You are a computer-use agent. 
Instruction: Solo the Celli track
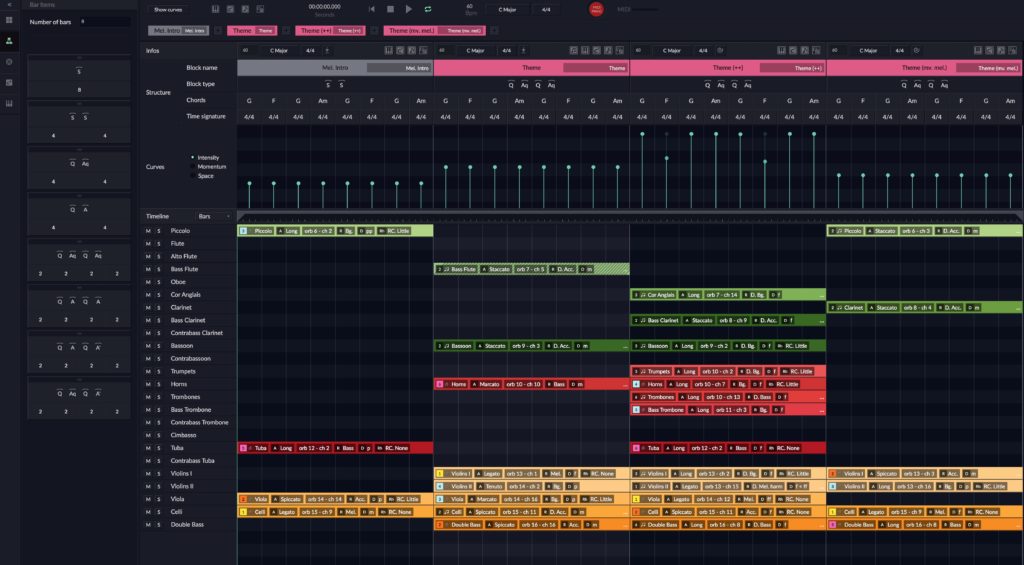[159, 512]
